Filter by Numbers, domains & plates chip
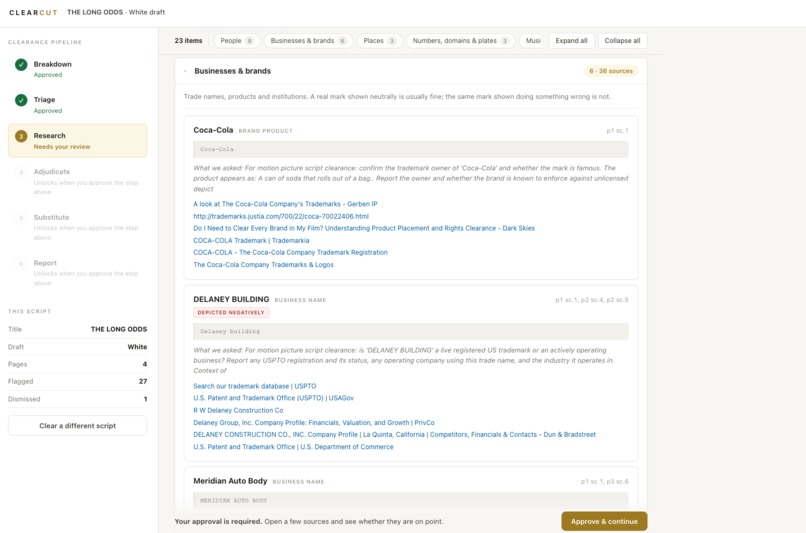806x533 pixels. point(461,41)
